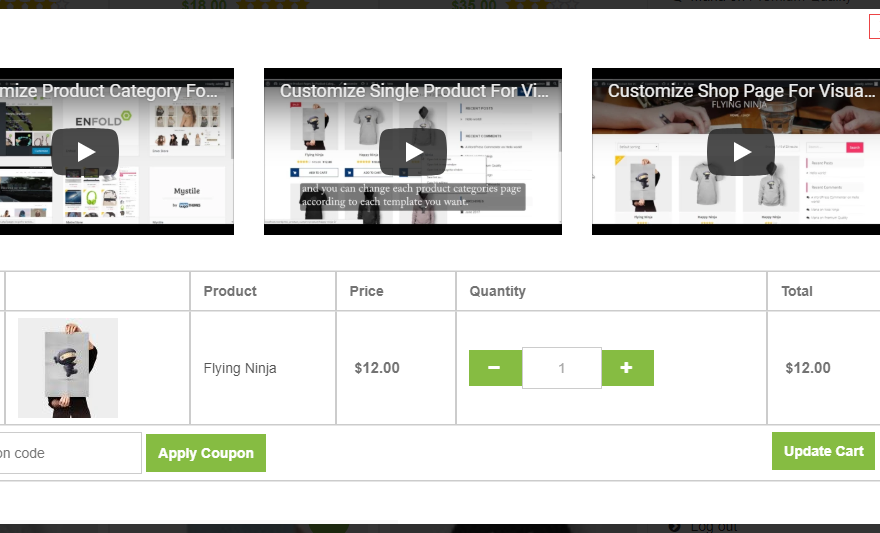880x533 pixels.
Task: Increase Flying Ninja quantity with plus button
Action: [x=627, y=368]
